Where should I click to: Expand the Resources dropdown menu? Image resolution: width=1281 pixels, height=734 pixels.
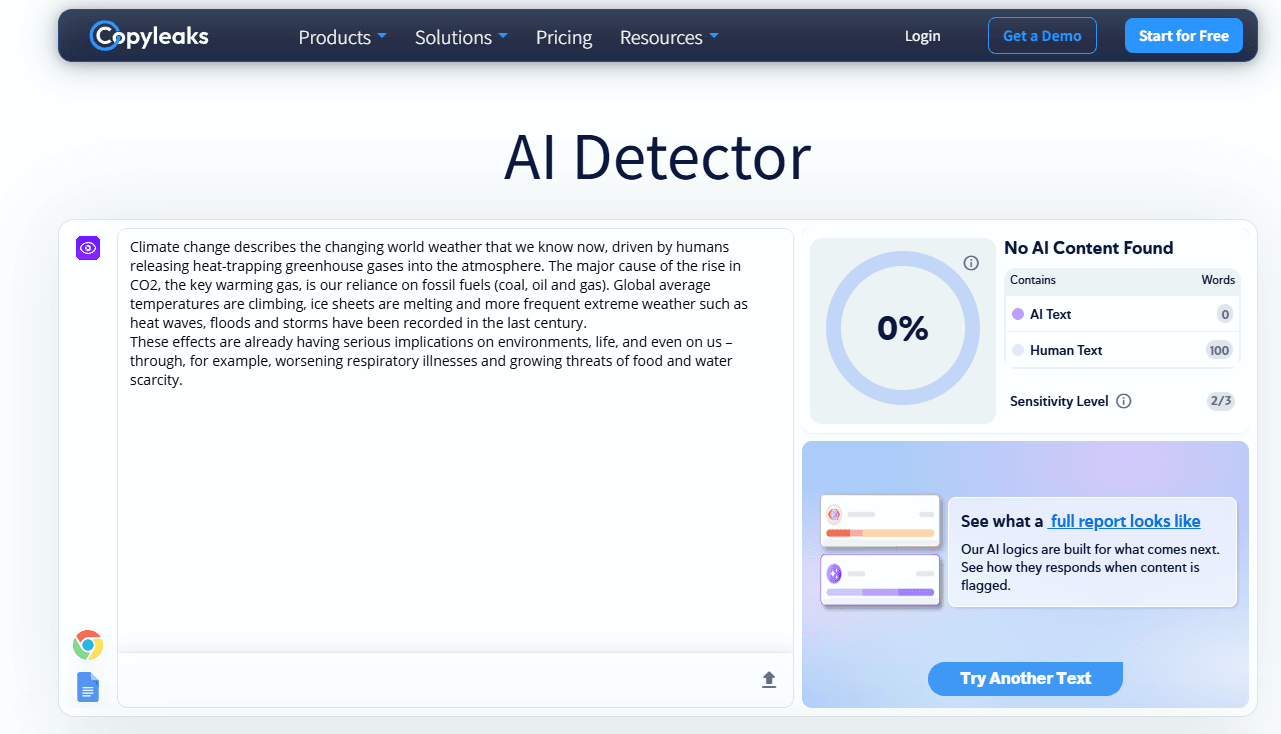click(x=669, y=37)
